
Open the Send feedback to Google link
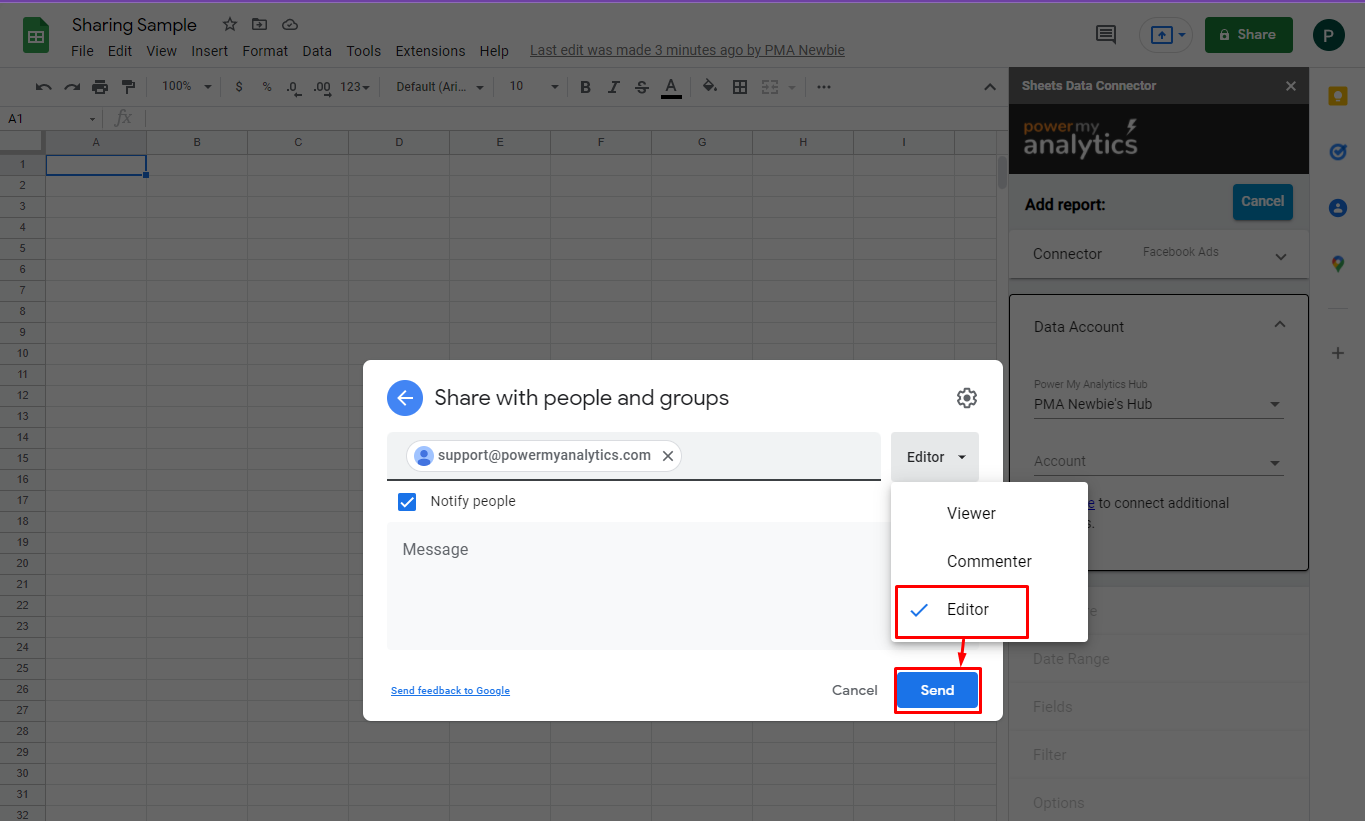point(450,690)
